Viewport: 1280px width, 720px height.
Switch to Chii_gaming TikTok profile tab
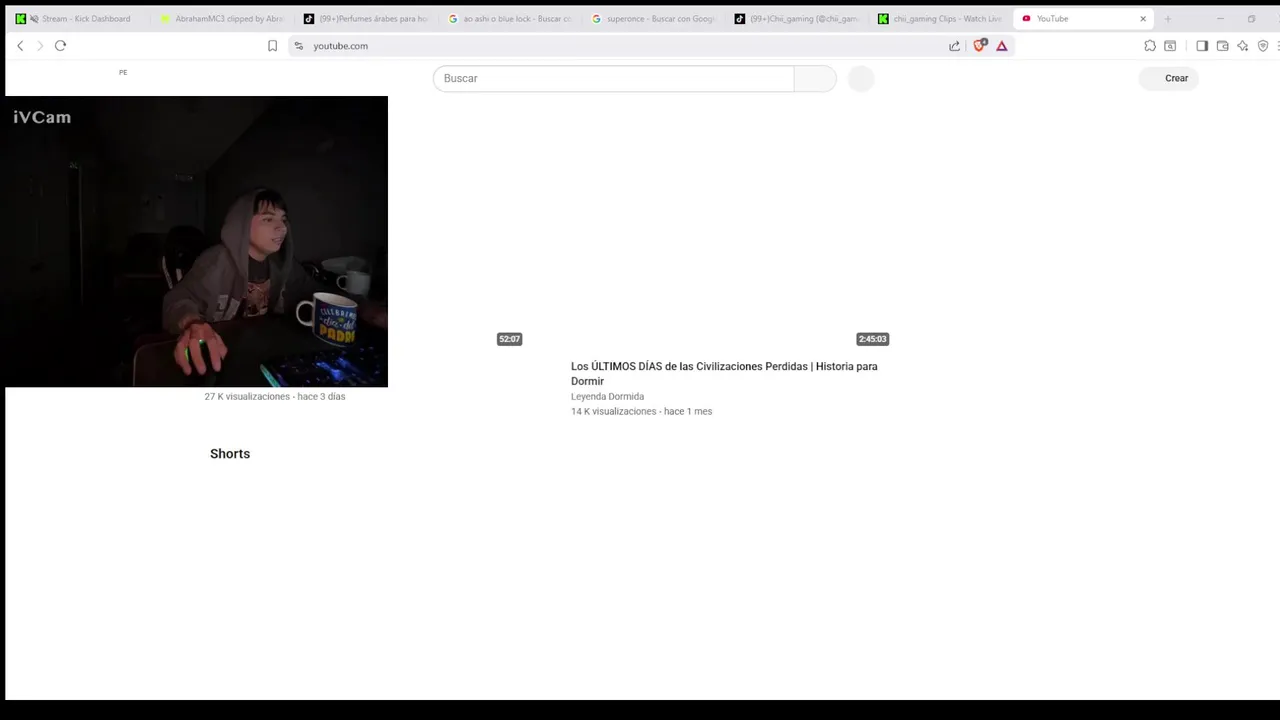tap(798, 18)
